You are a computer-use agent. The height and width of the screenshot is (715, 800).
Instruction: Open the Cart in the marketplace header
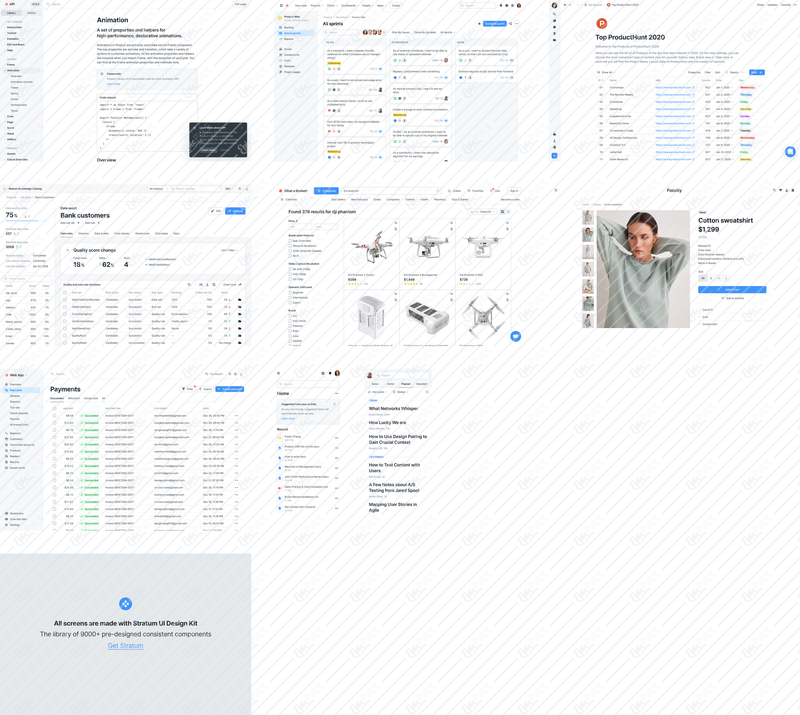coord(495,191)
